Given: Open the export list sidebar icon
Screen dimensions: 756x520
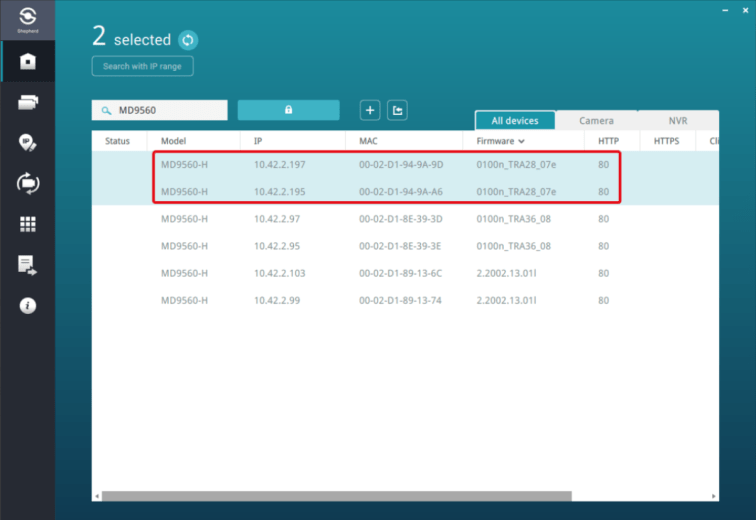Looking at the screenshot, I should click(x=27, y=265).
